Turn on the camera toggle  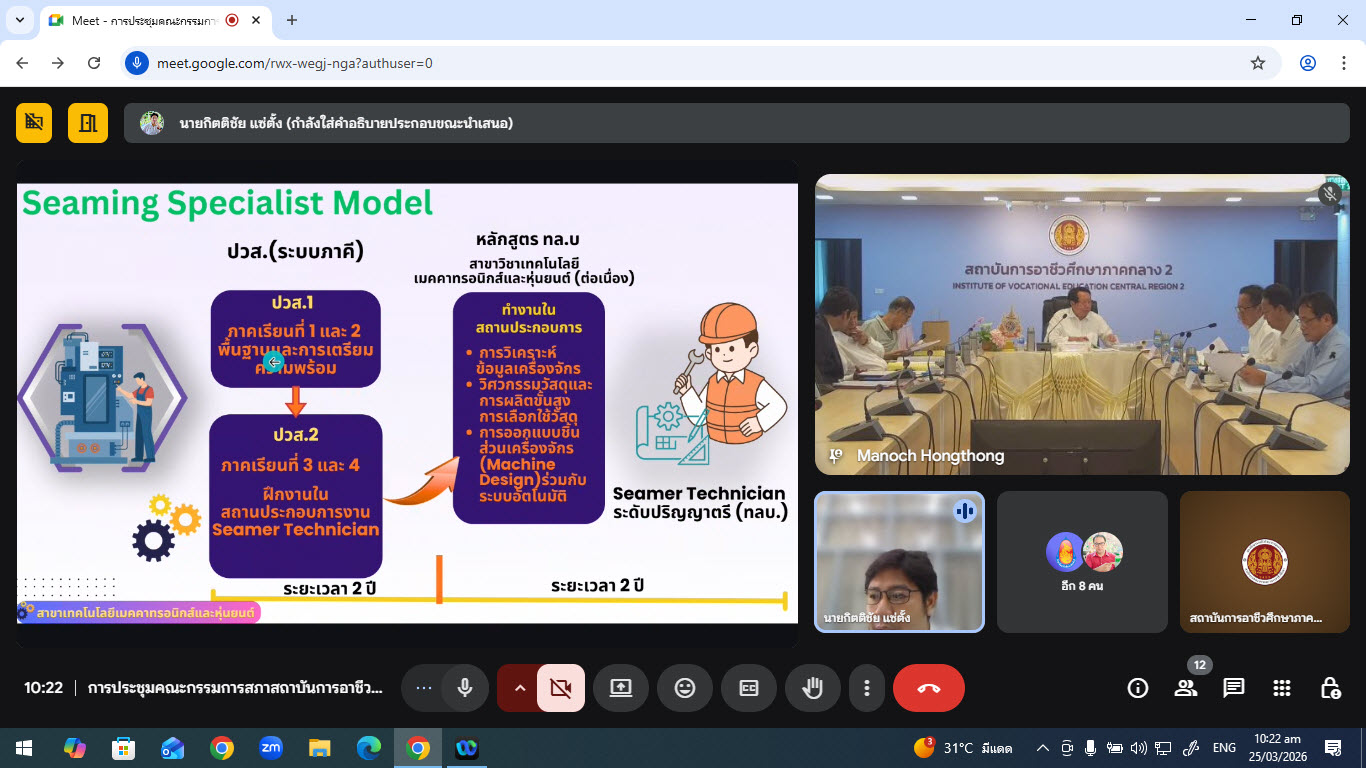point(561,688)
